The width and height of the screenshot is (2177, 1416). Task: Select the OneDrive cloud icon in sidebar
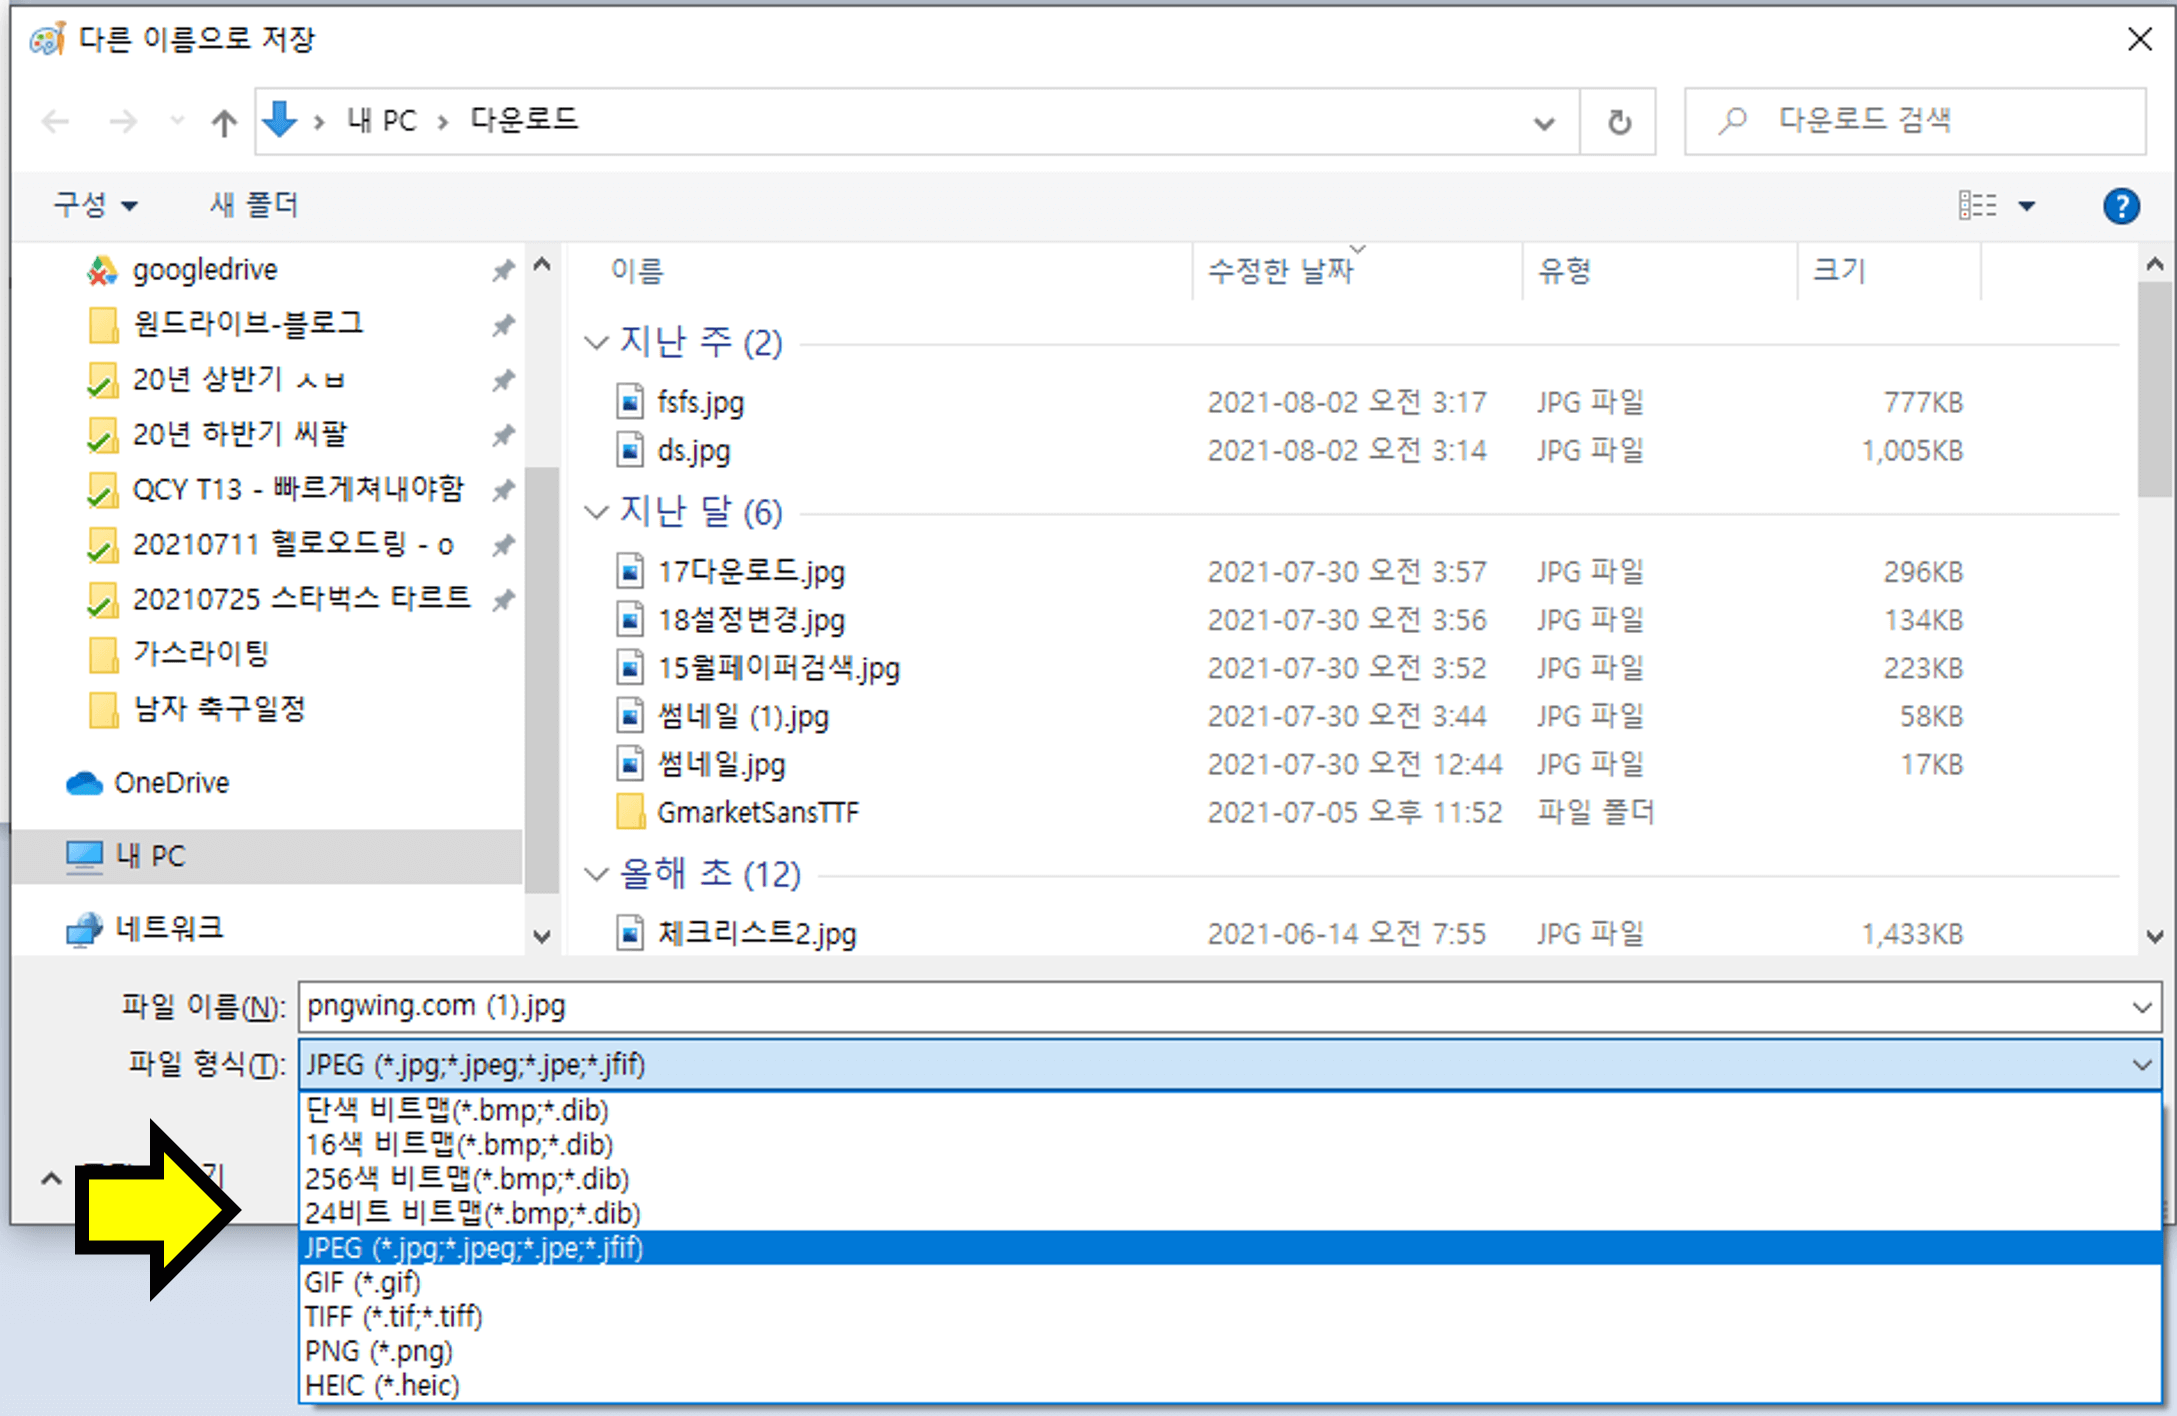click(x=84, y=782)
